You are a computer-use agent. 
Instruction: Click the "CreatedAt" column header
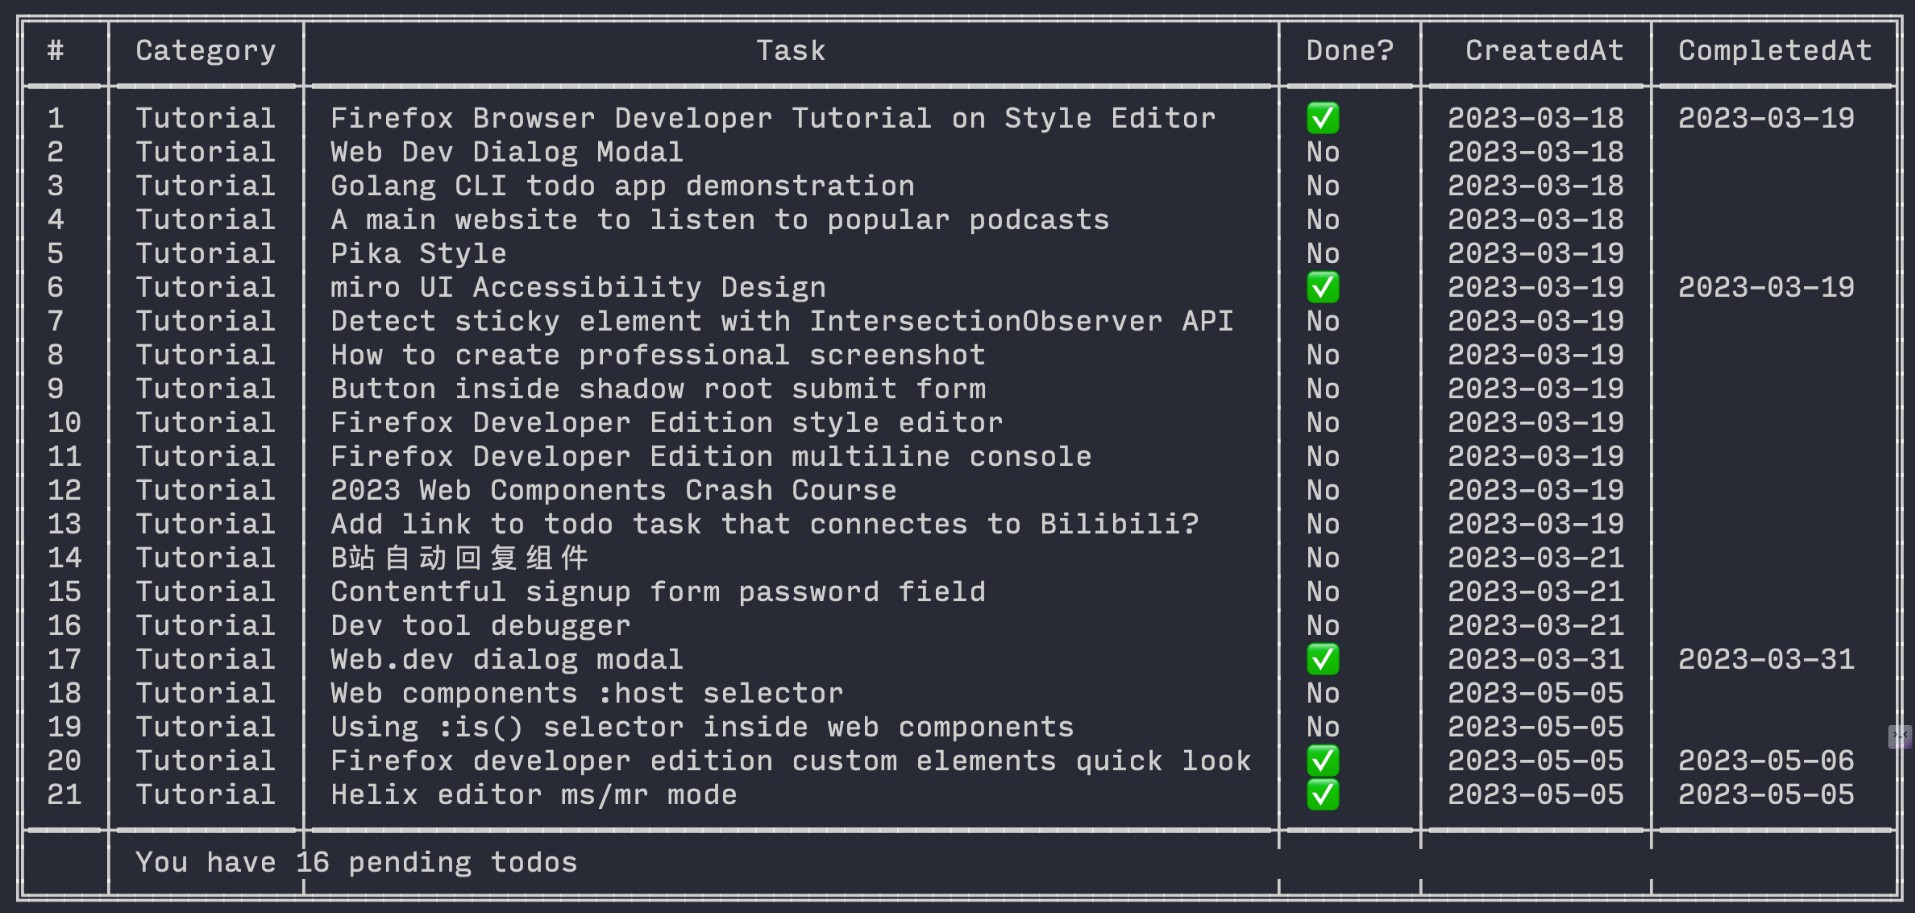(1545, 51)
